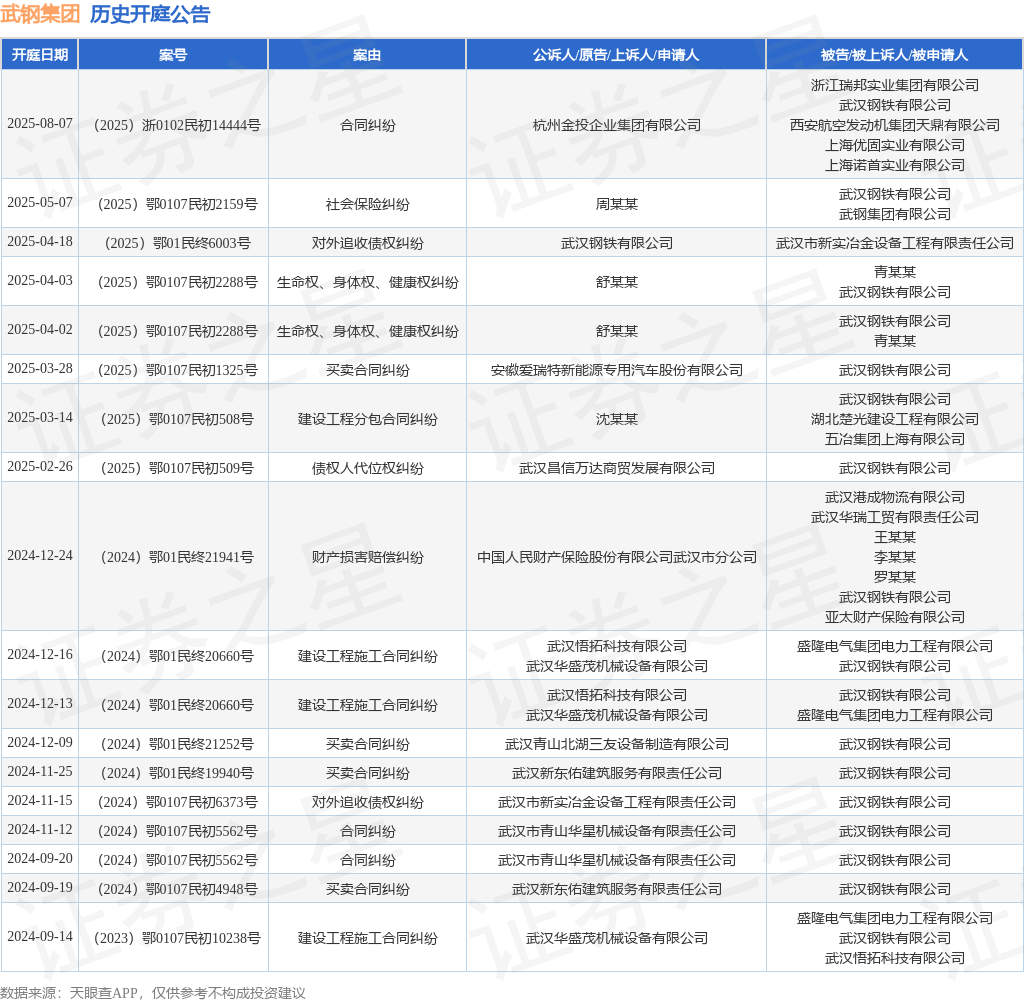This screenshot has width=1024, height=1002.
Task: Click the date '2024-12-24'
Action: pyautogui.click(x=40, y=556)
